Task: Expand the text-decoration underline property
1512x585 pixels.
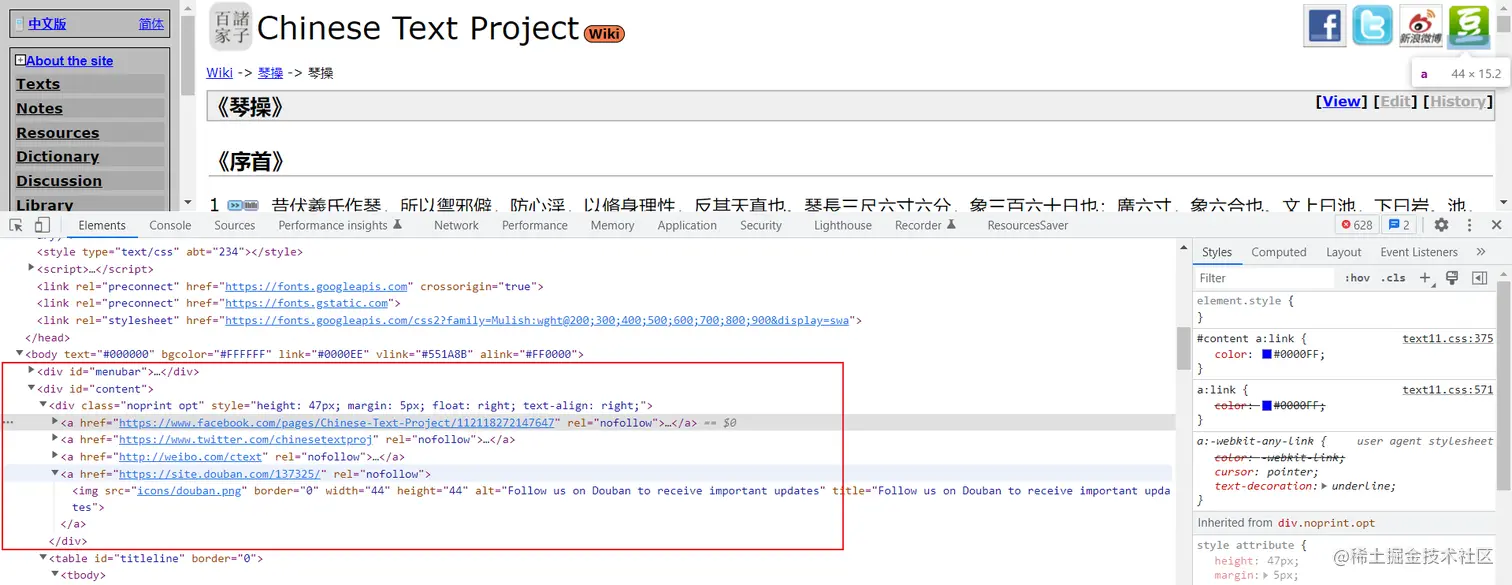Action: click(1325, 486)
